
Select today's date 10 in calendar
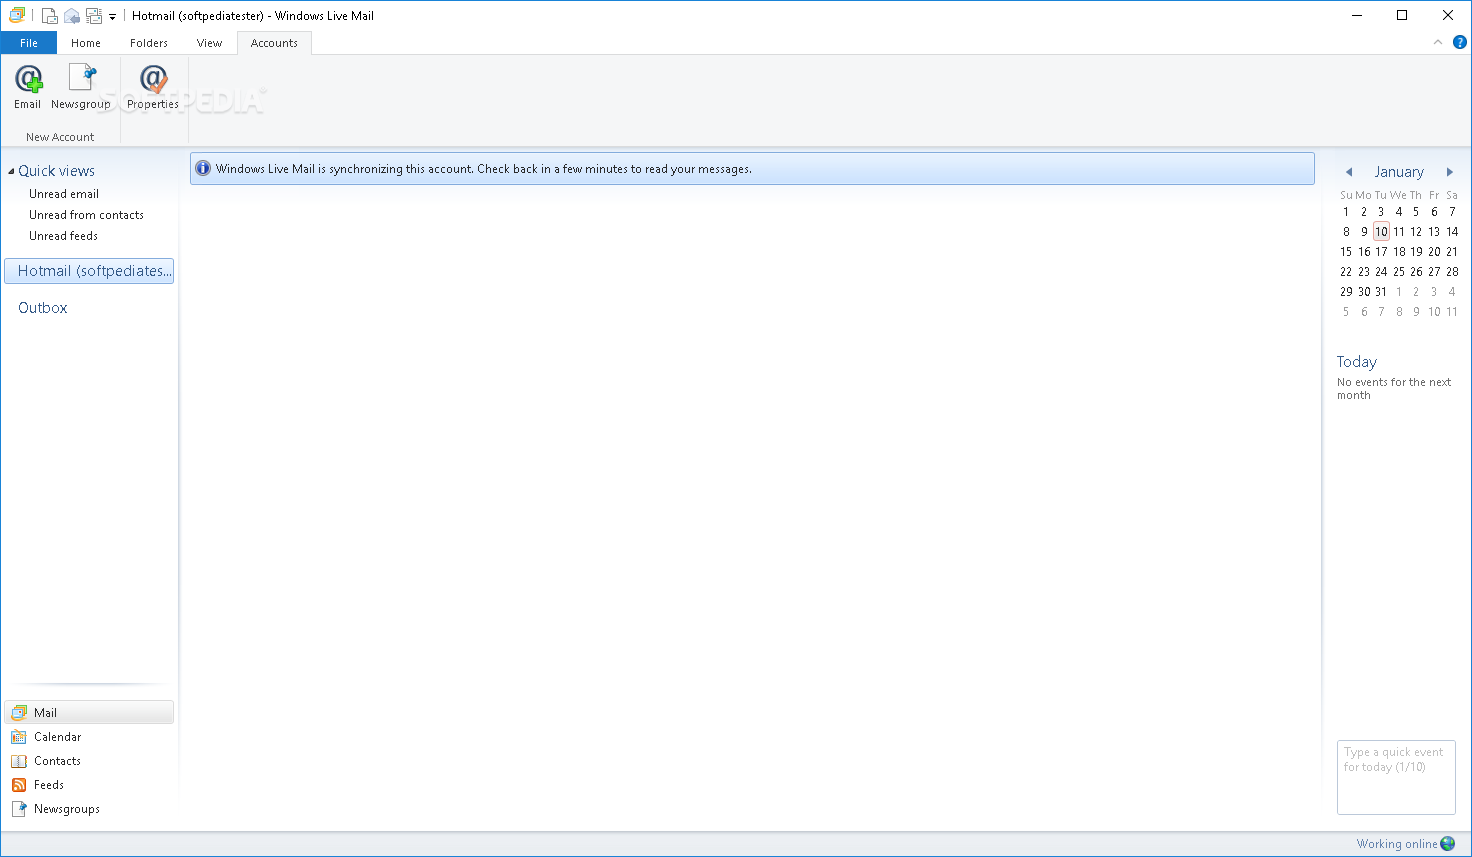[x=1381, y=231]
